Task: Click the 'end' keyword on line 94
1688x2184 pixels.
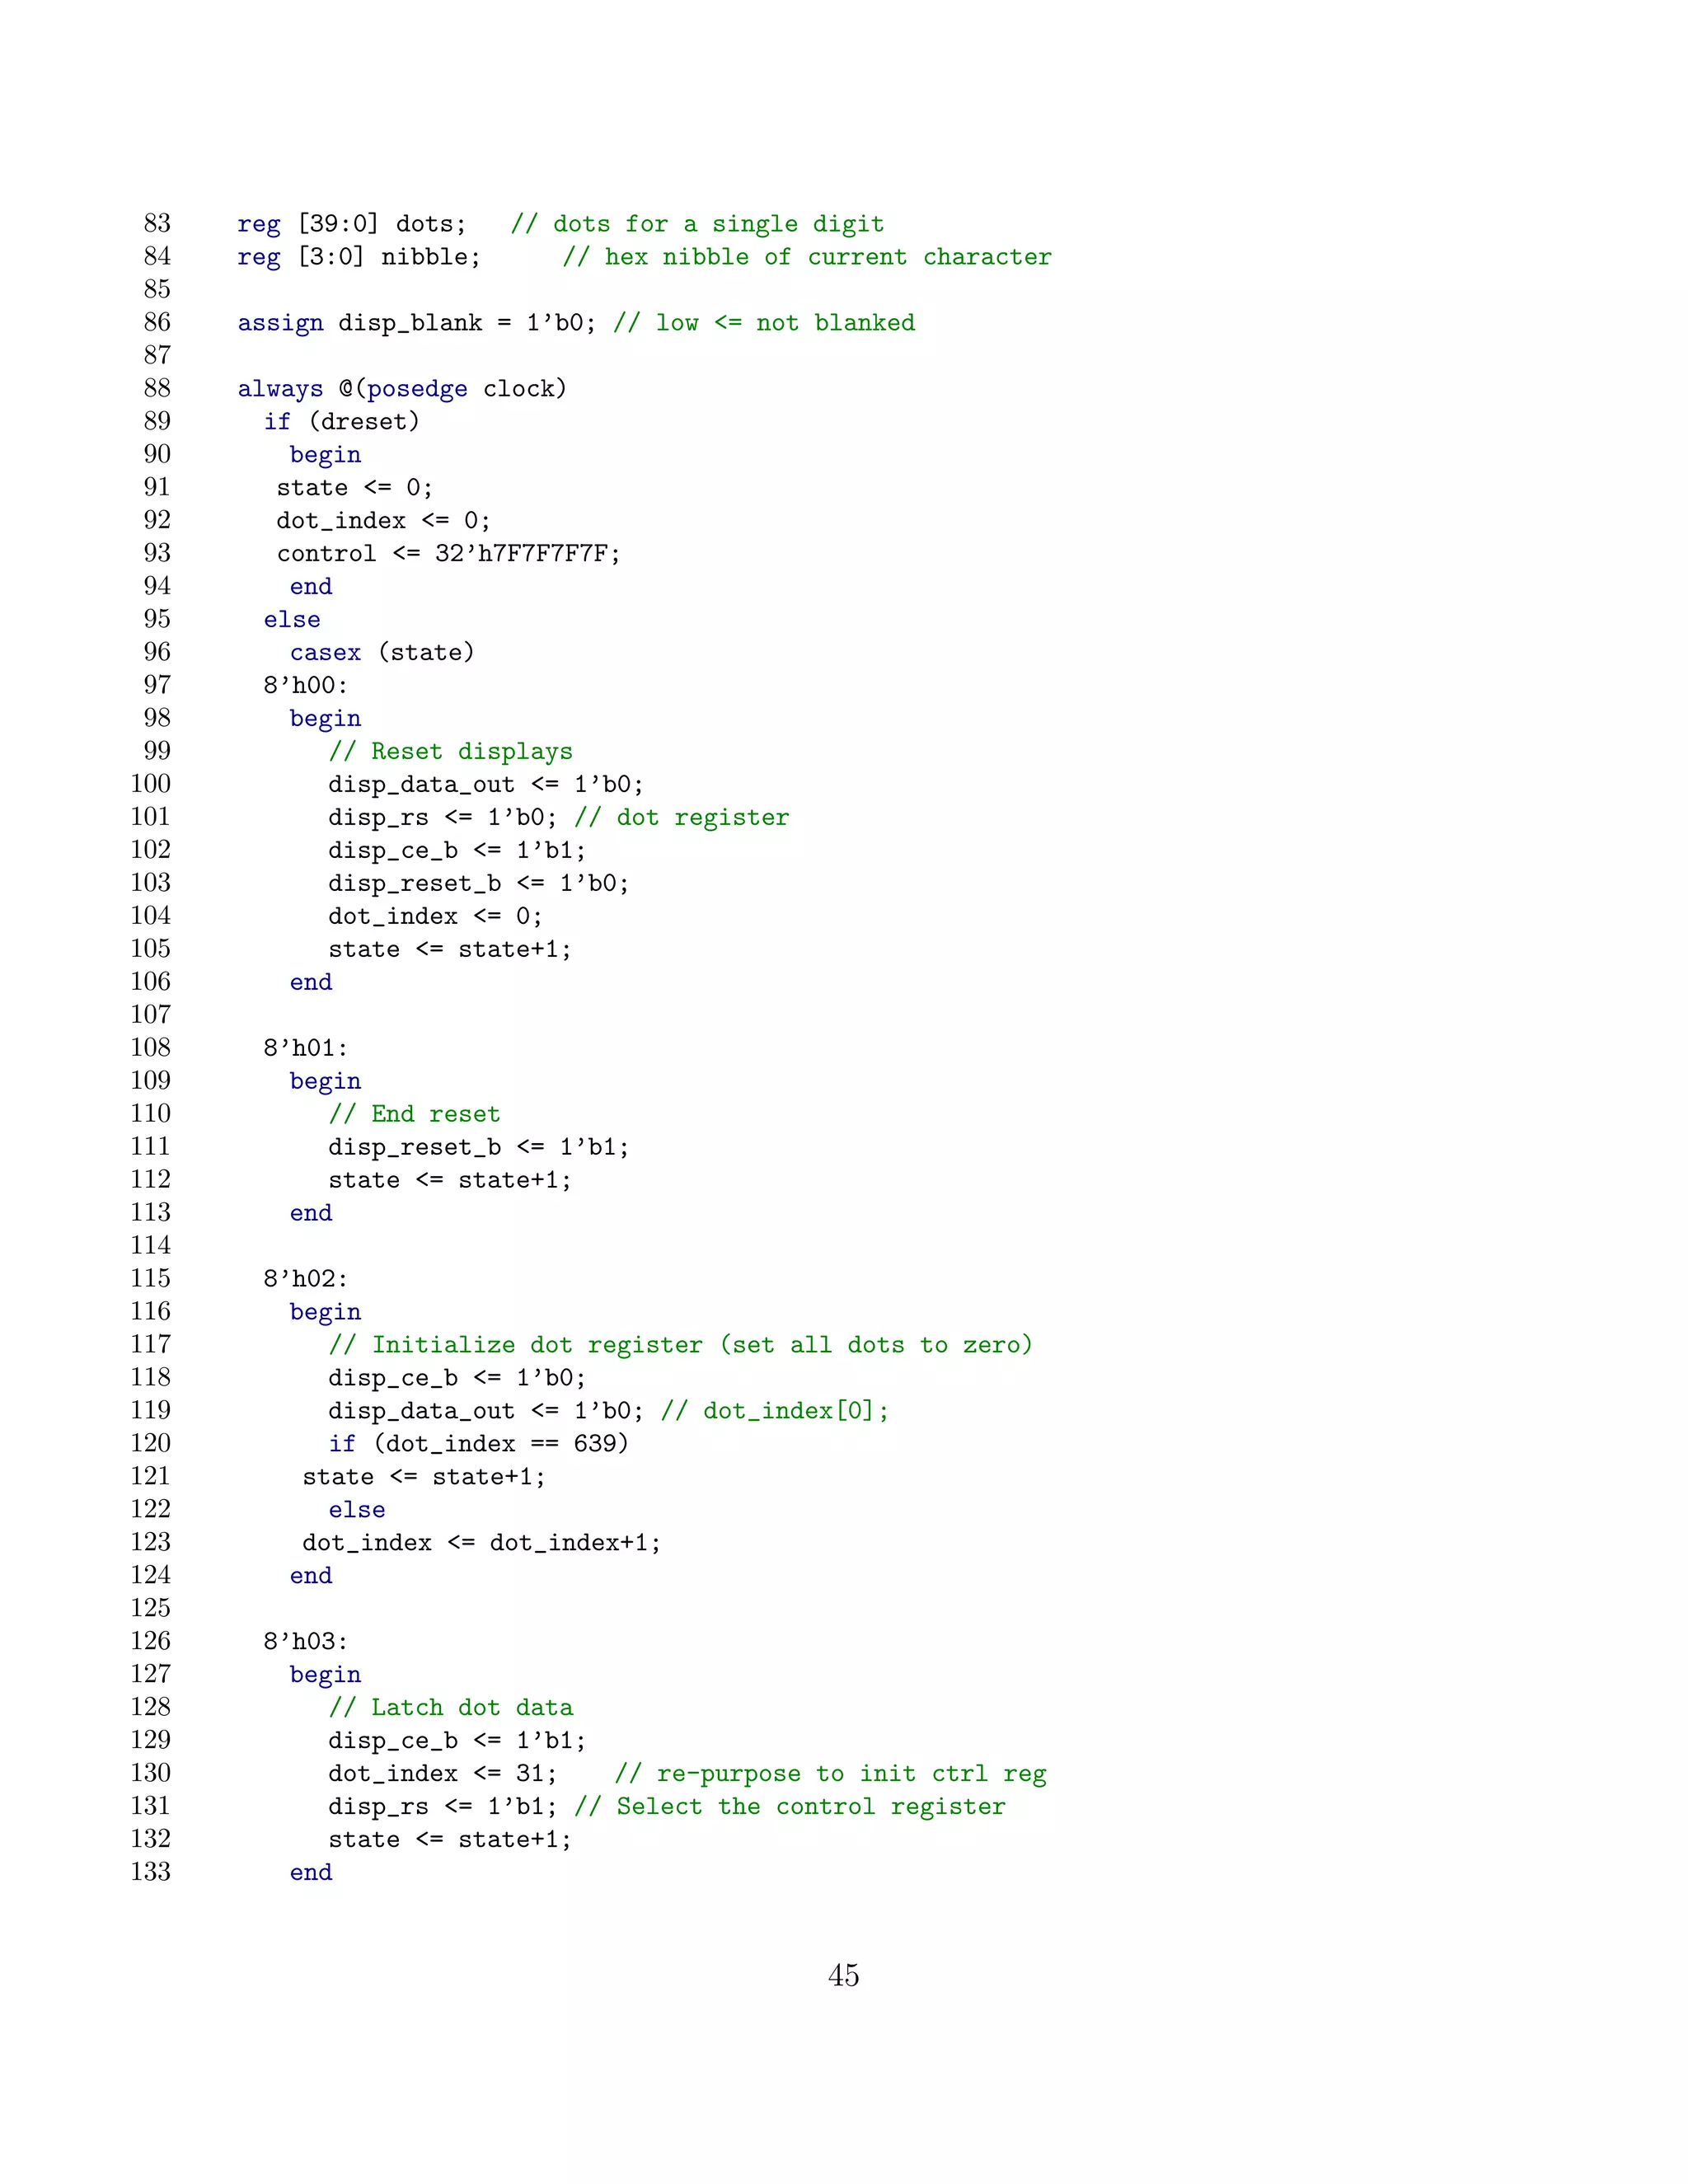Action: pyautogui.click(x=311, y=587)
